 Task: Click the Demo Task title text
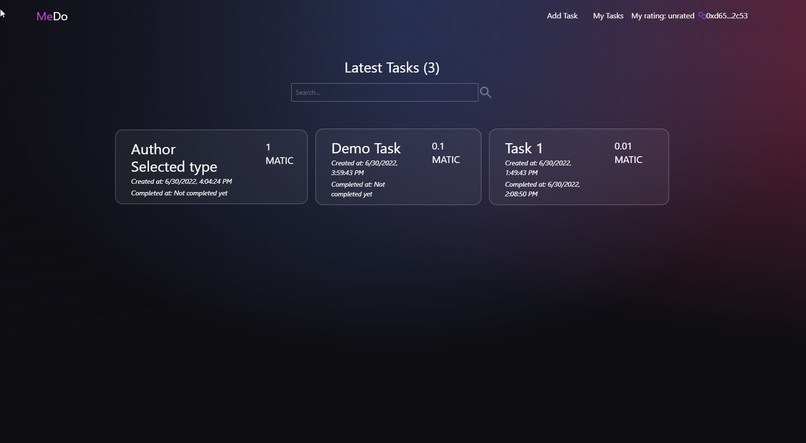[365, 149]
